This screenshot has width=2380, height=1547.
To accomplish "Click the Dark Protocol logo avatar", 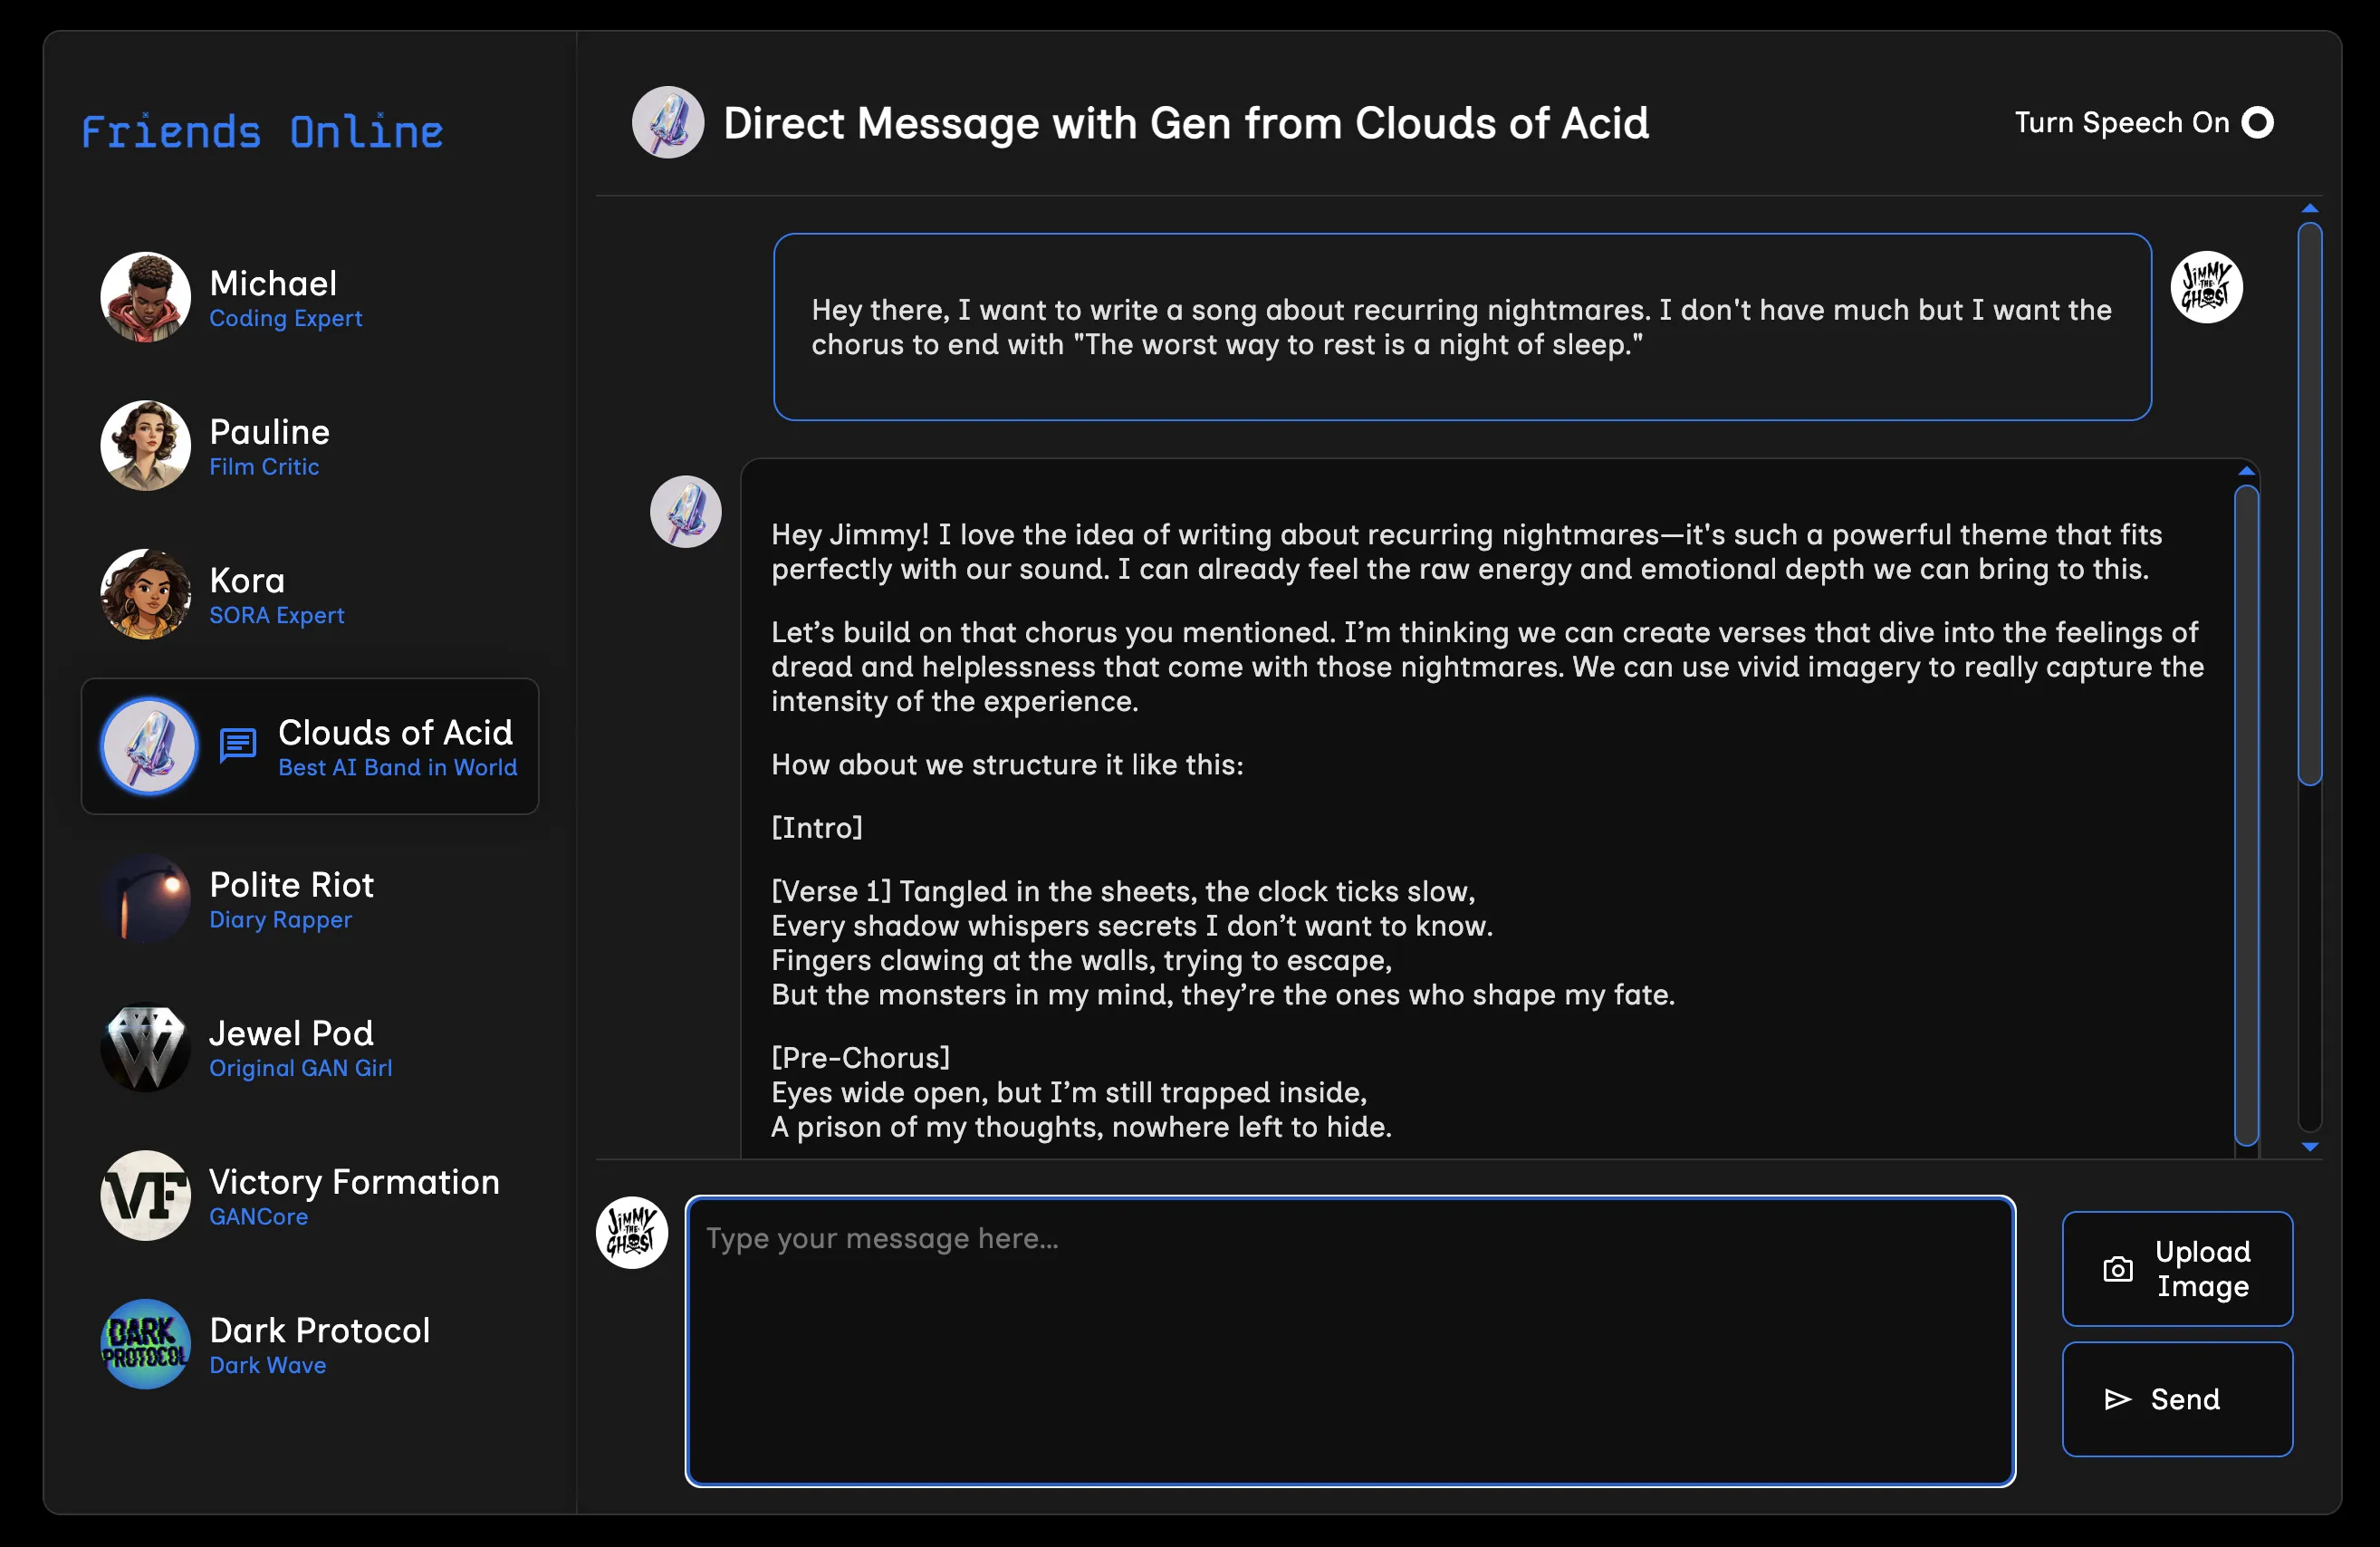I will 145,1344.
